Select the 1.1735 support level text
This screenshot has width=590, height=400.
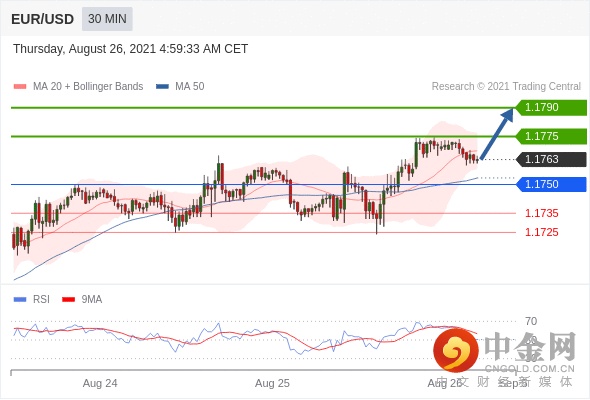(x=541, y=213)
